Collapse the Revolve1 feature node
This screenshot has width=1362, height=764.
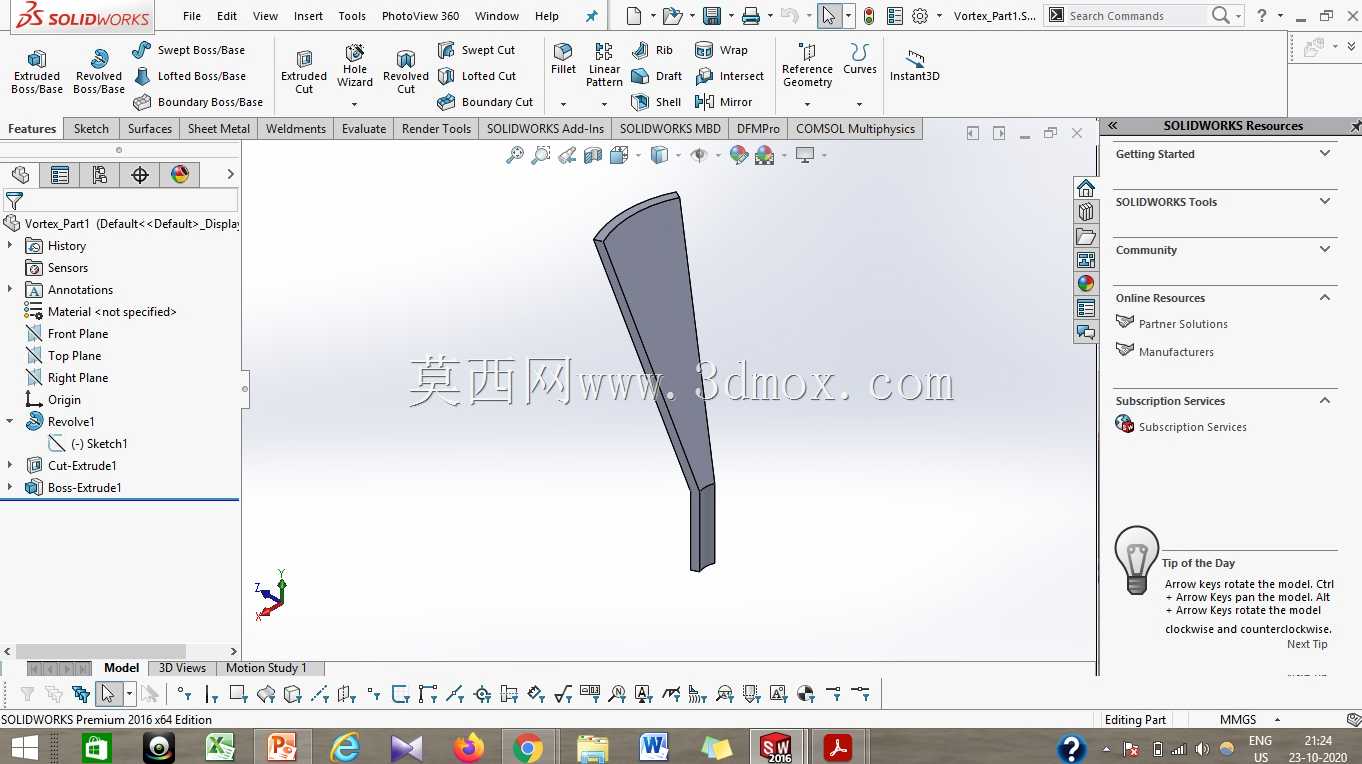[10, 422]
